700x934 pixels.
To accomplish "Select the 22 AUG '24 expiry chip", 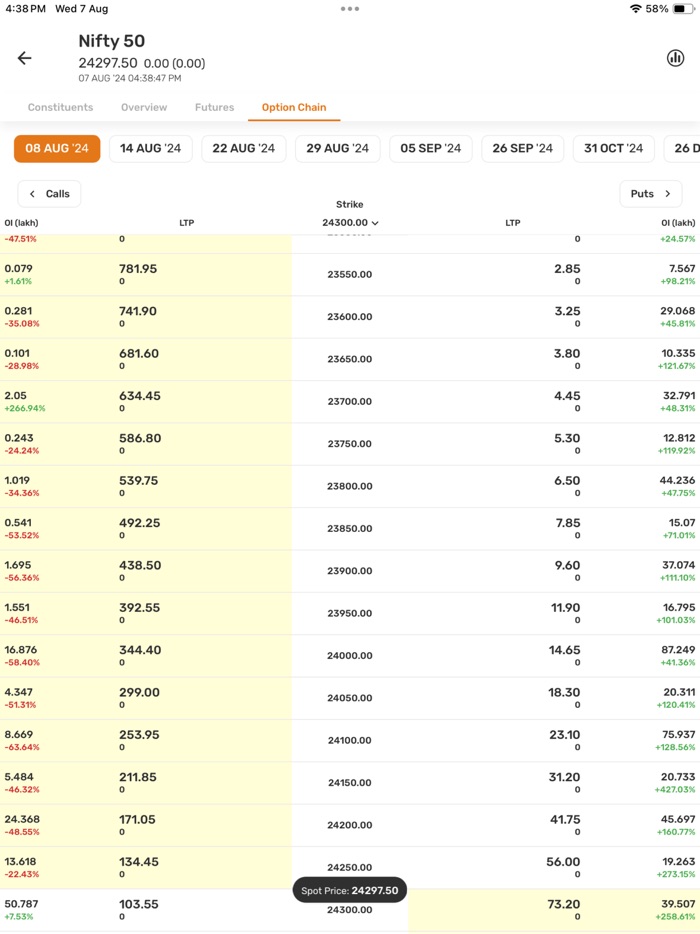I will coord(243,148).
